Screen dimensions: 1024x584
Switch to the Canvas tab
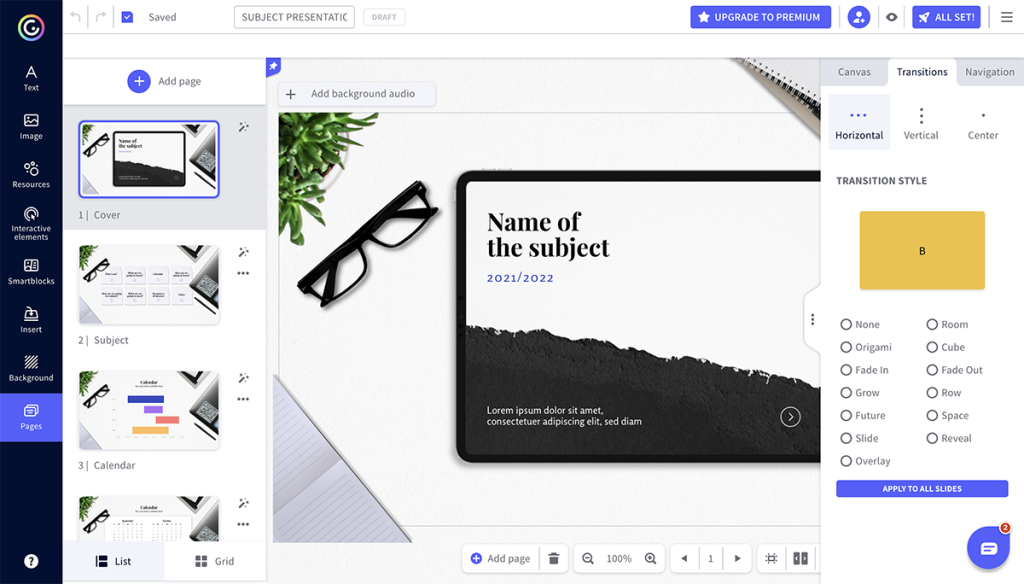click(854, 72)
